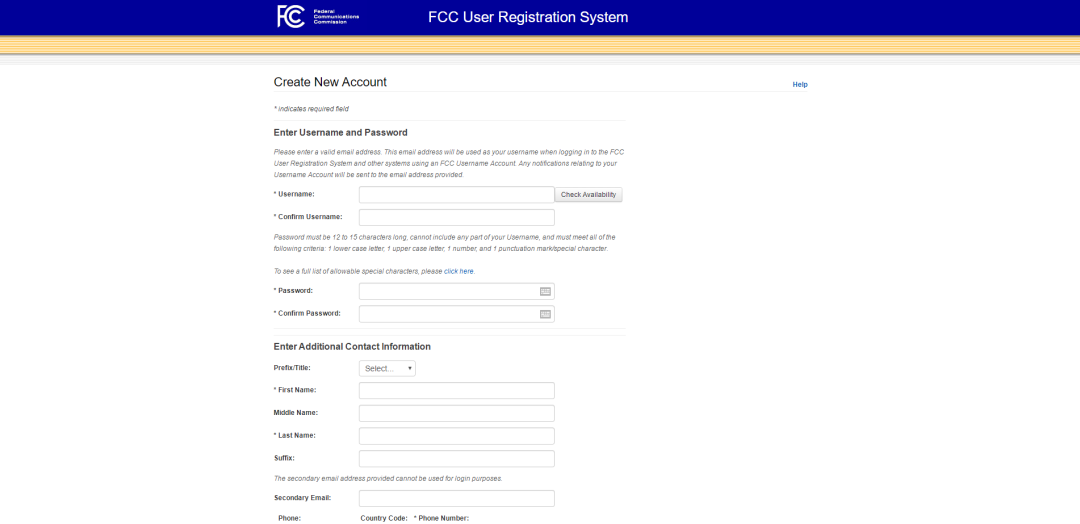Open keyboard icon in Confirm Password field
Screen dimensions: 1080x524
click(545, 314)
